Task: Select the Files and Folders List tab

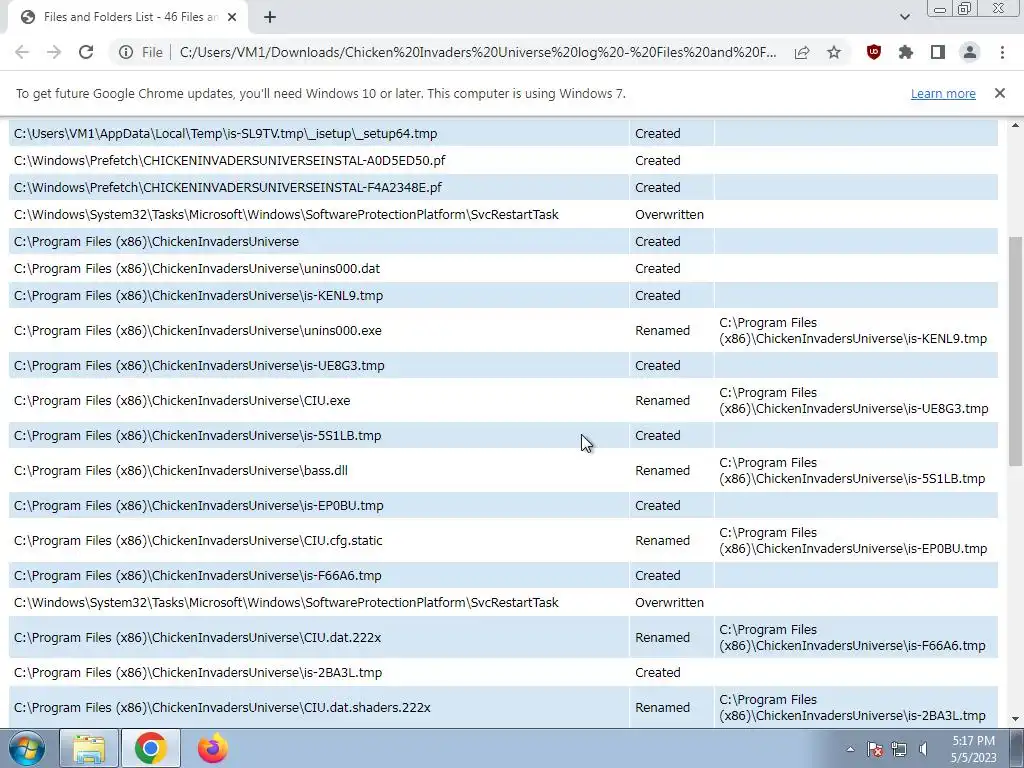Action: (x=127, y=18)
